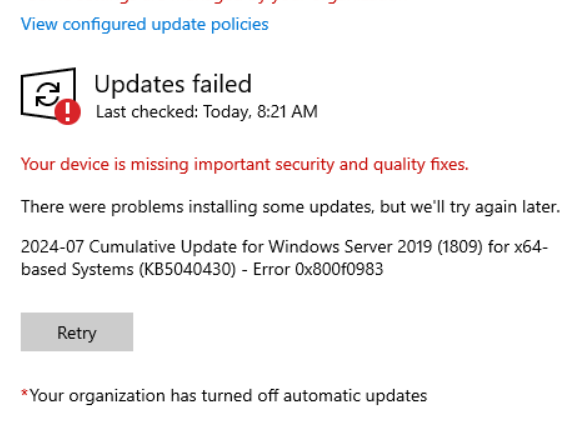Click the circular sync arrows inside update icon
Viewport: 567px width, 422px height.
pos(47,94)
